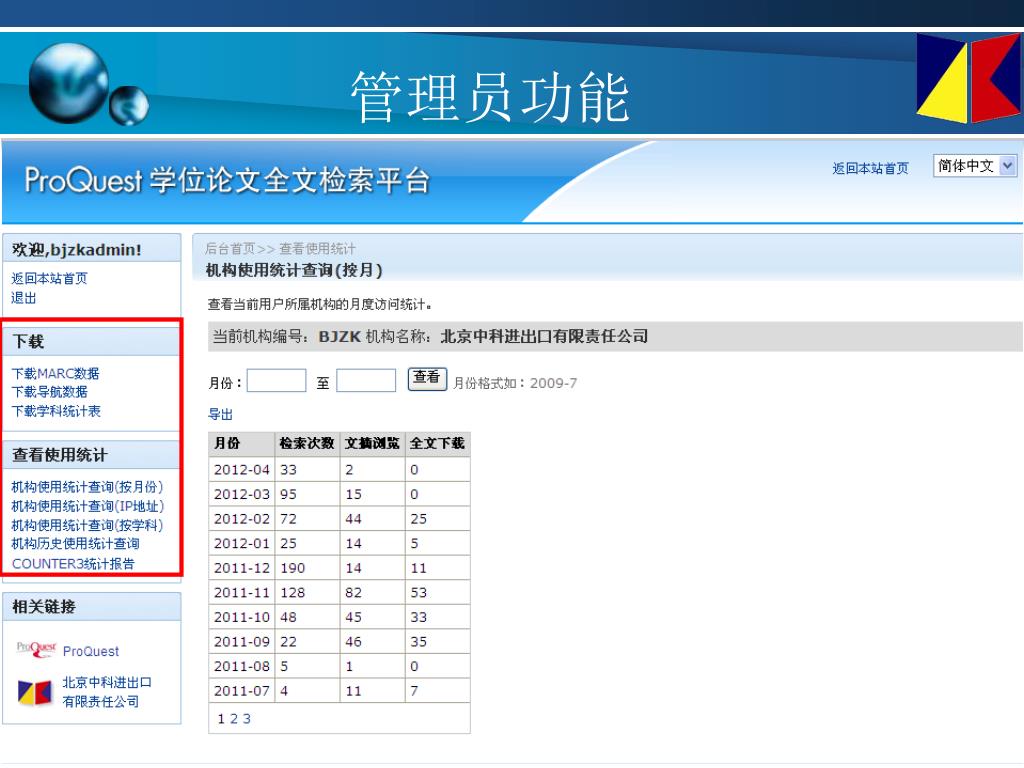The image size is (1024, 768).
Task: Click the 查看使用统计 breadcrumb text
Action: point(317,249)
